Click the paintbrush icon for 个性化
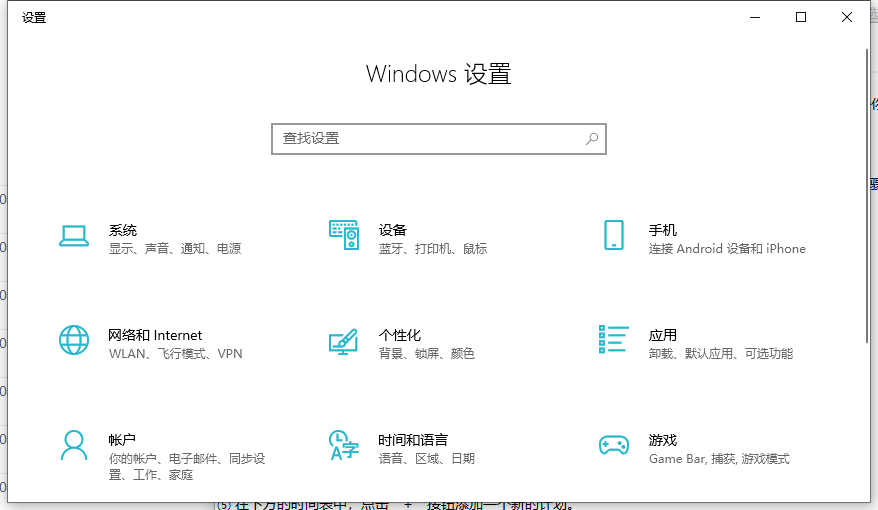This screenshot has width=878, height=510. [x=343, y=341]
